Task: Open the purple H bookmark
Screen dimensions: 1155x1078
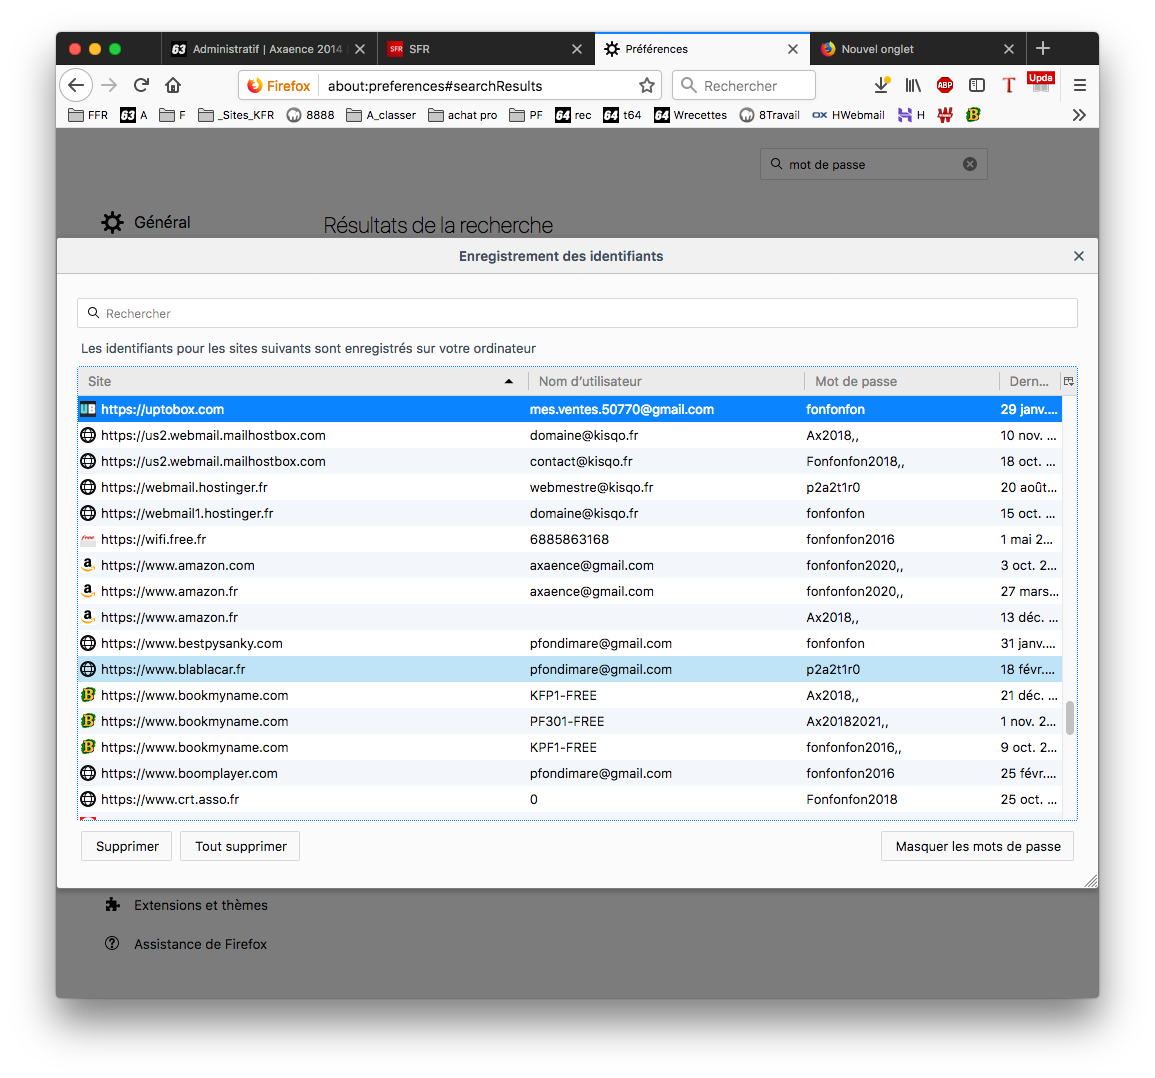Action: pyautogui.click(x=911, y=115)
